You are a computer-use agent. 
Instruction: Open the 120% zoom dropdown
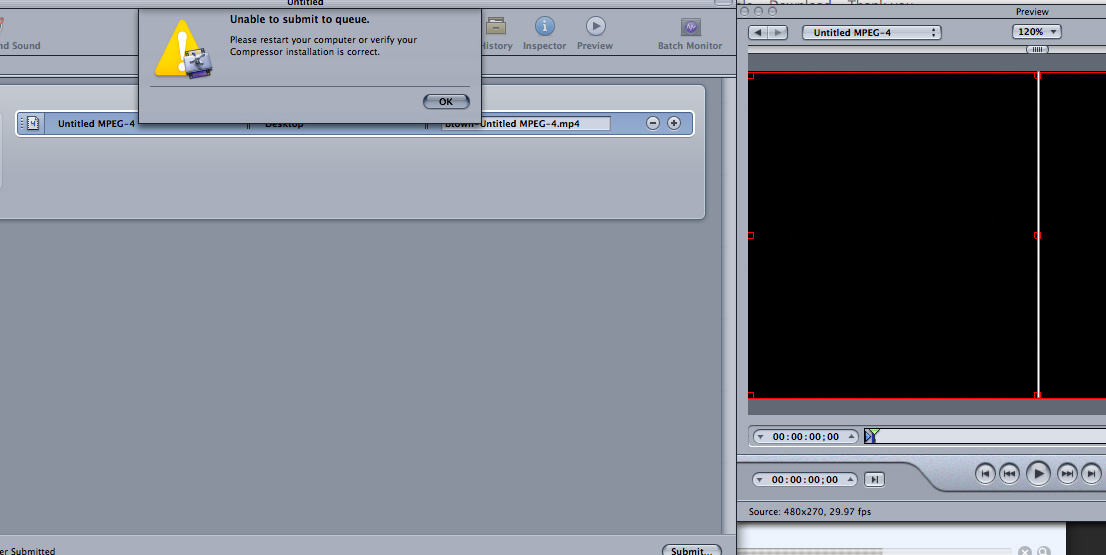pos(1036,32)
